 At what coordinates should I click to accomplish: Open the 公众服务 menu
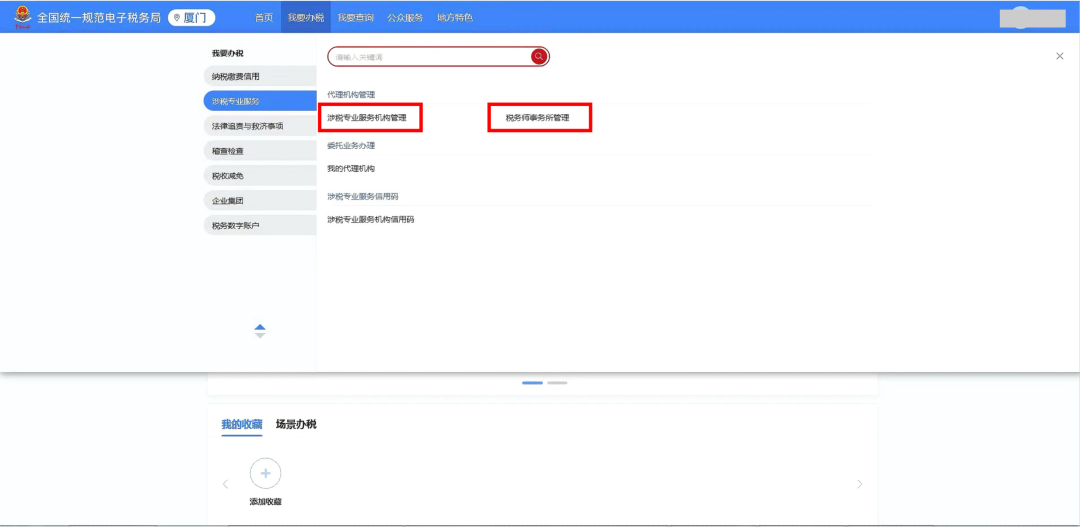tap(405, 18)
